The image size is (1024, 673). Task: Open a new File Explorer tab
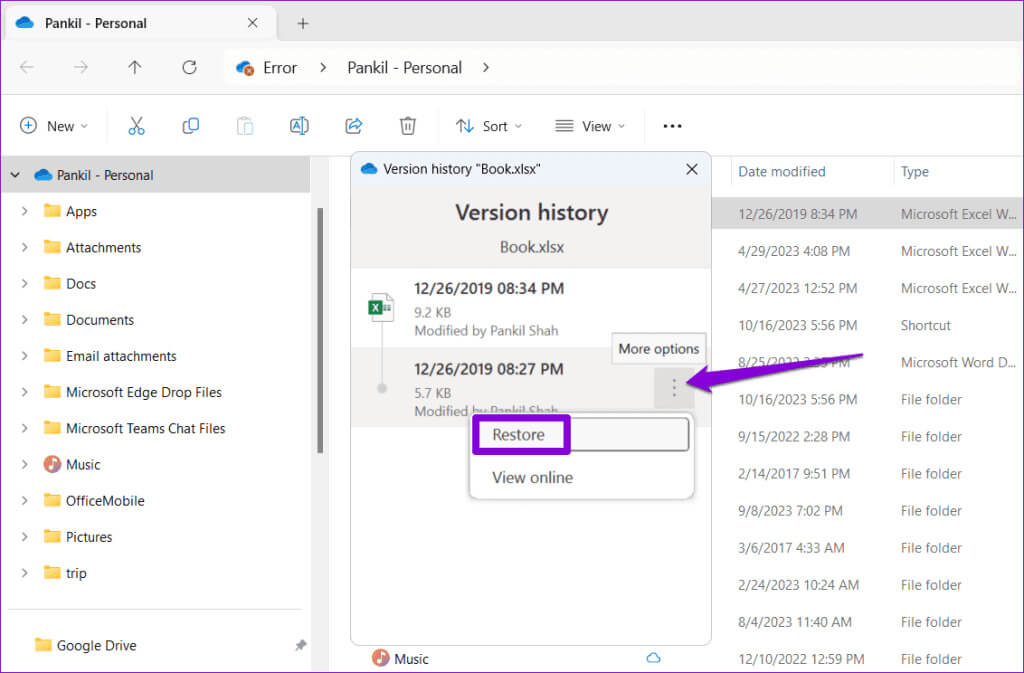[303, 23]
